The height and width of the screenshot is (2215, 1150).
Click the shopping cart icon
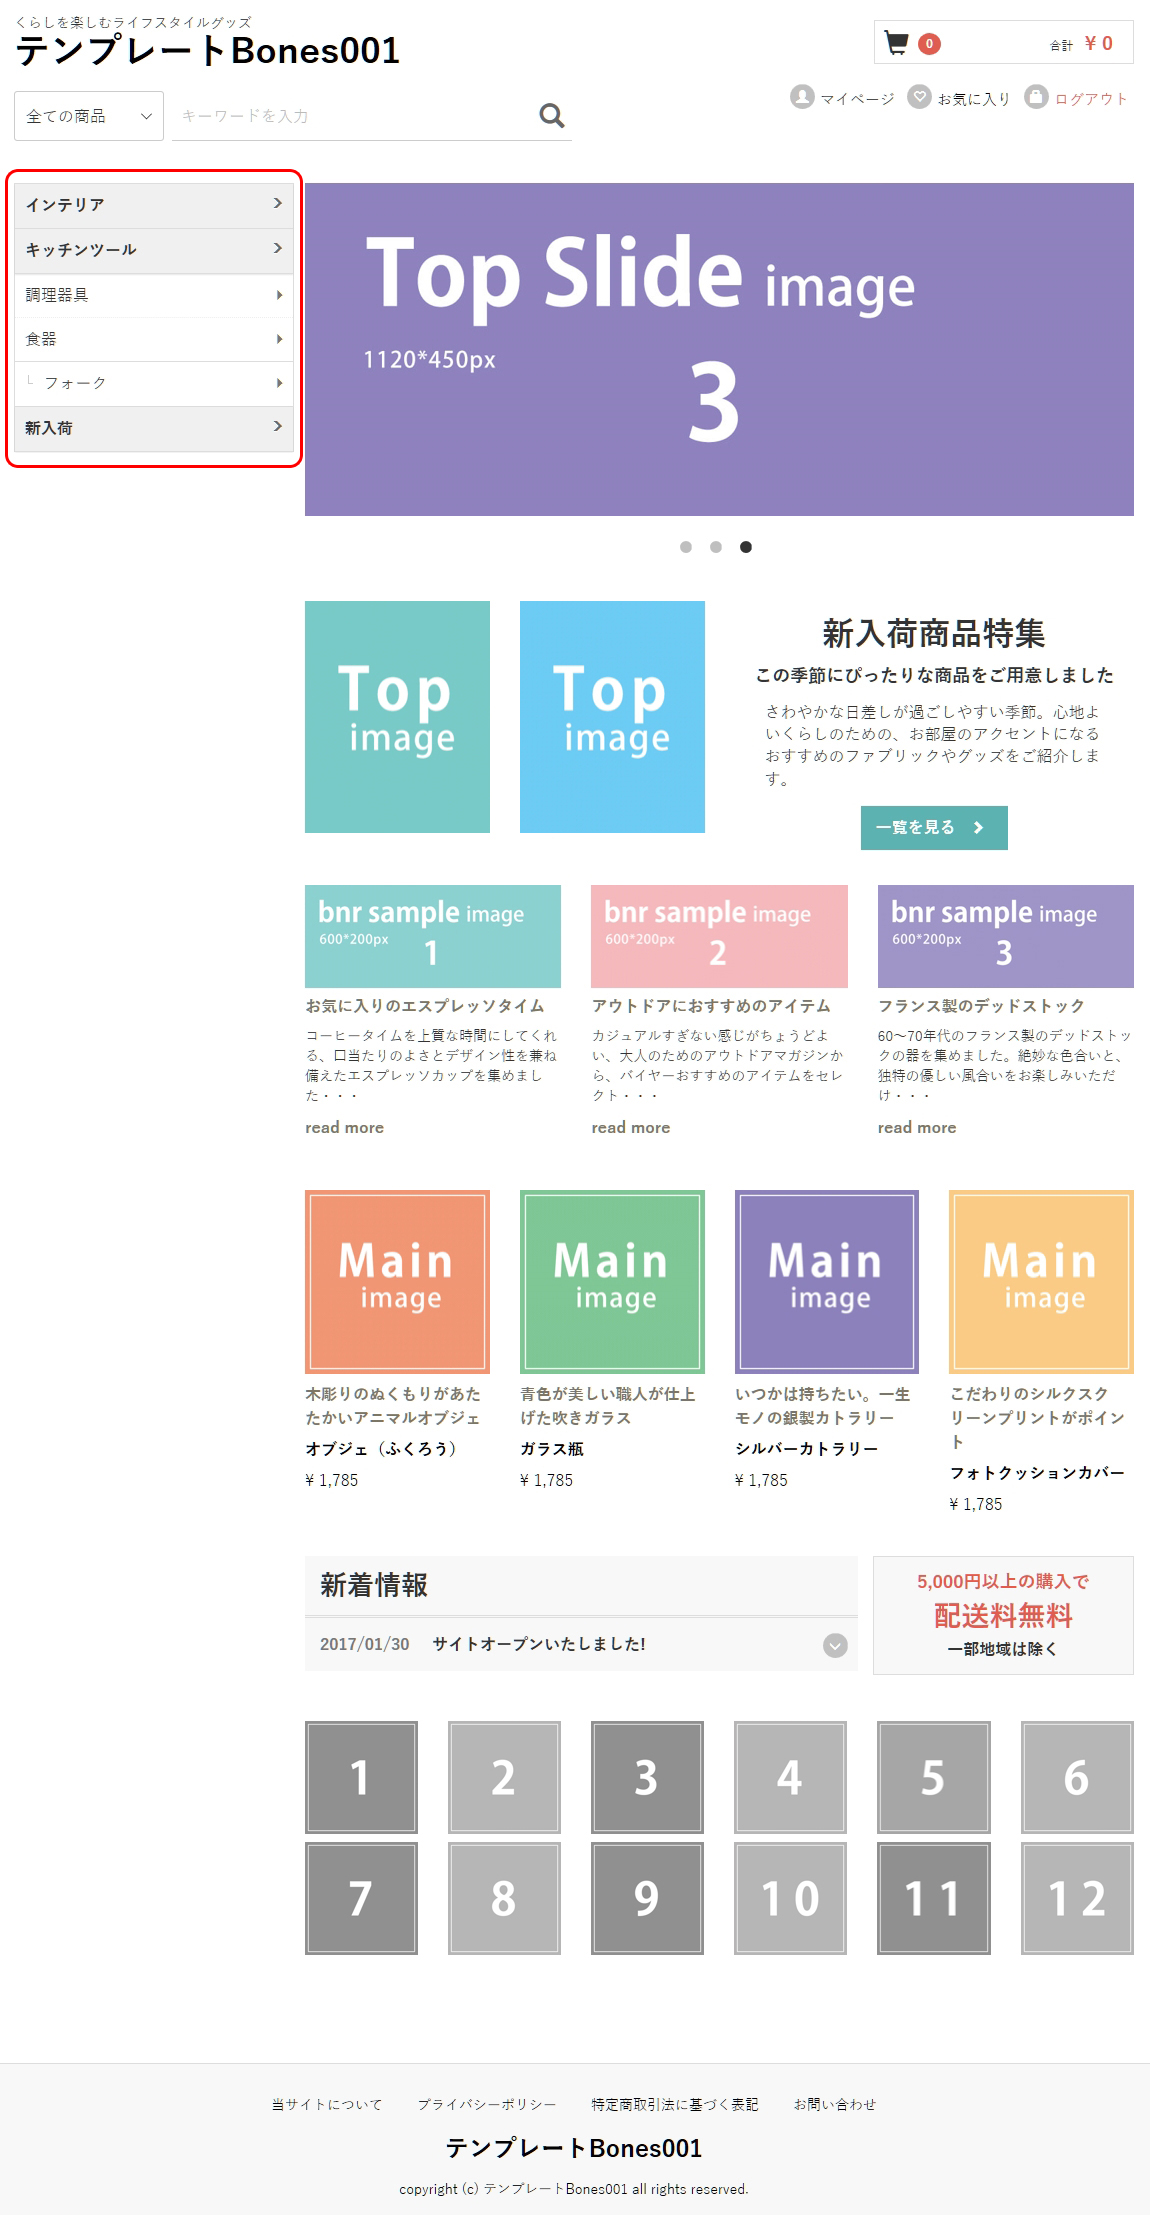[x=896, y=43]
